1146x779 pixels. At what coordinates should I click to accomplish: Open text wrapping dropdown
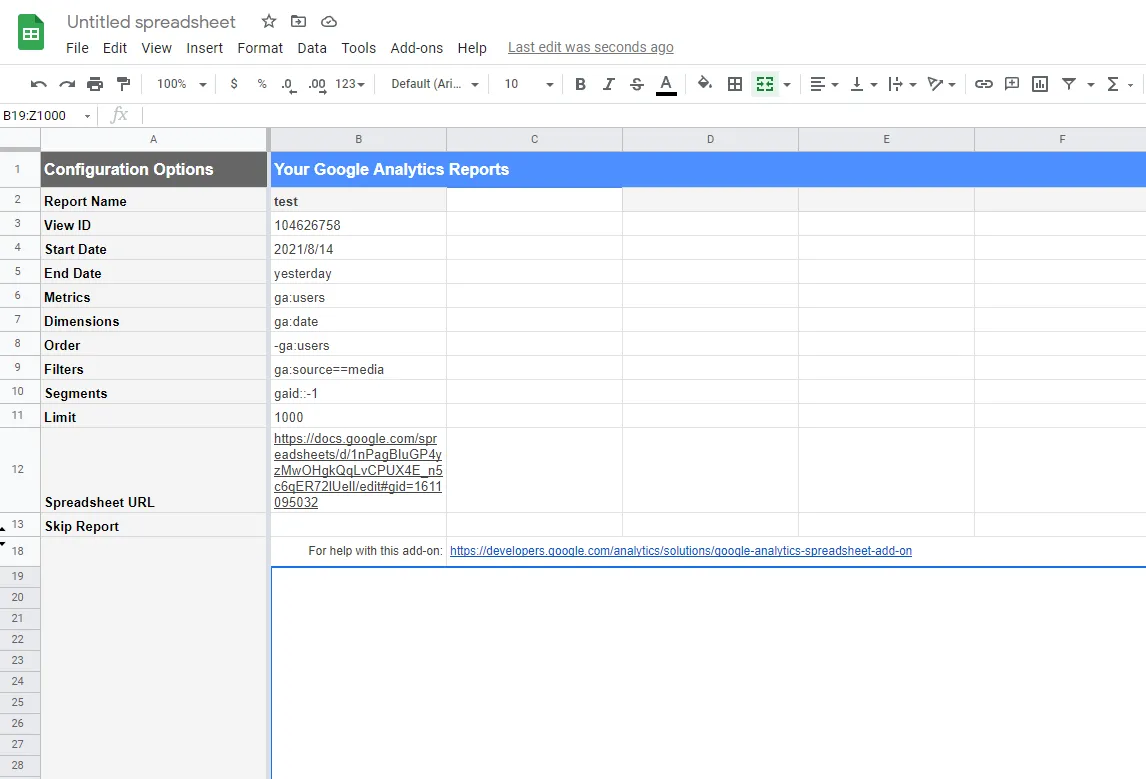[902, 84]
